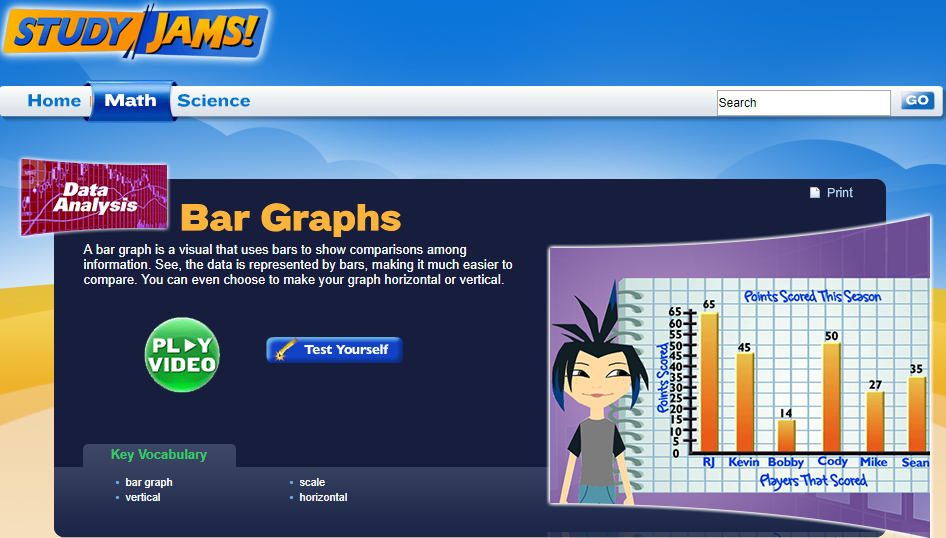This screenshot has width=946, height=538.
Task: Click the bar graph video thumbnail
Action: (x=739, y=376)
